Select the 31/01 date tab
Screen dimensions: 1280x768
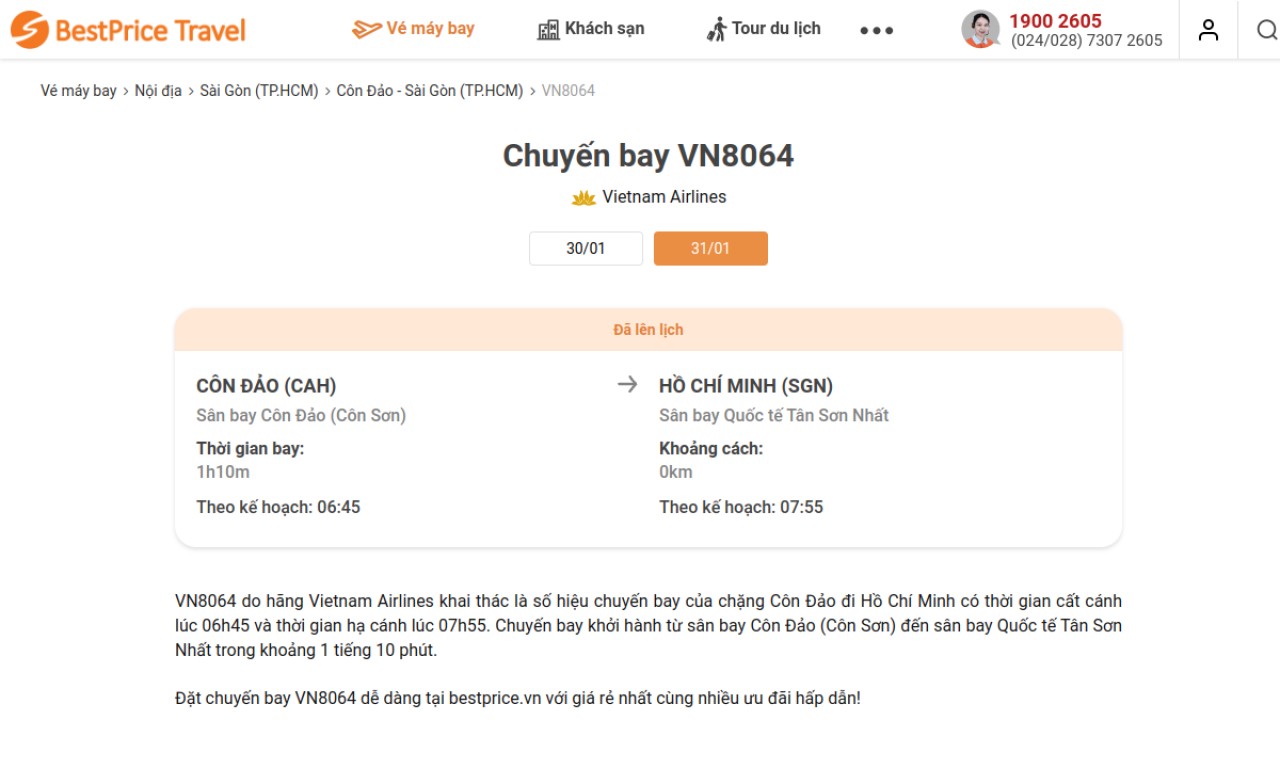[711, 249]
